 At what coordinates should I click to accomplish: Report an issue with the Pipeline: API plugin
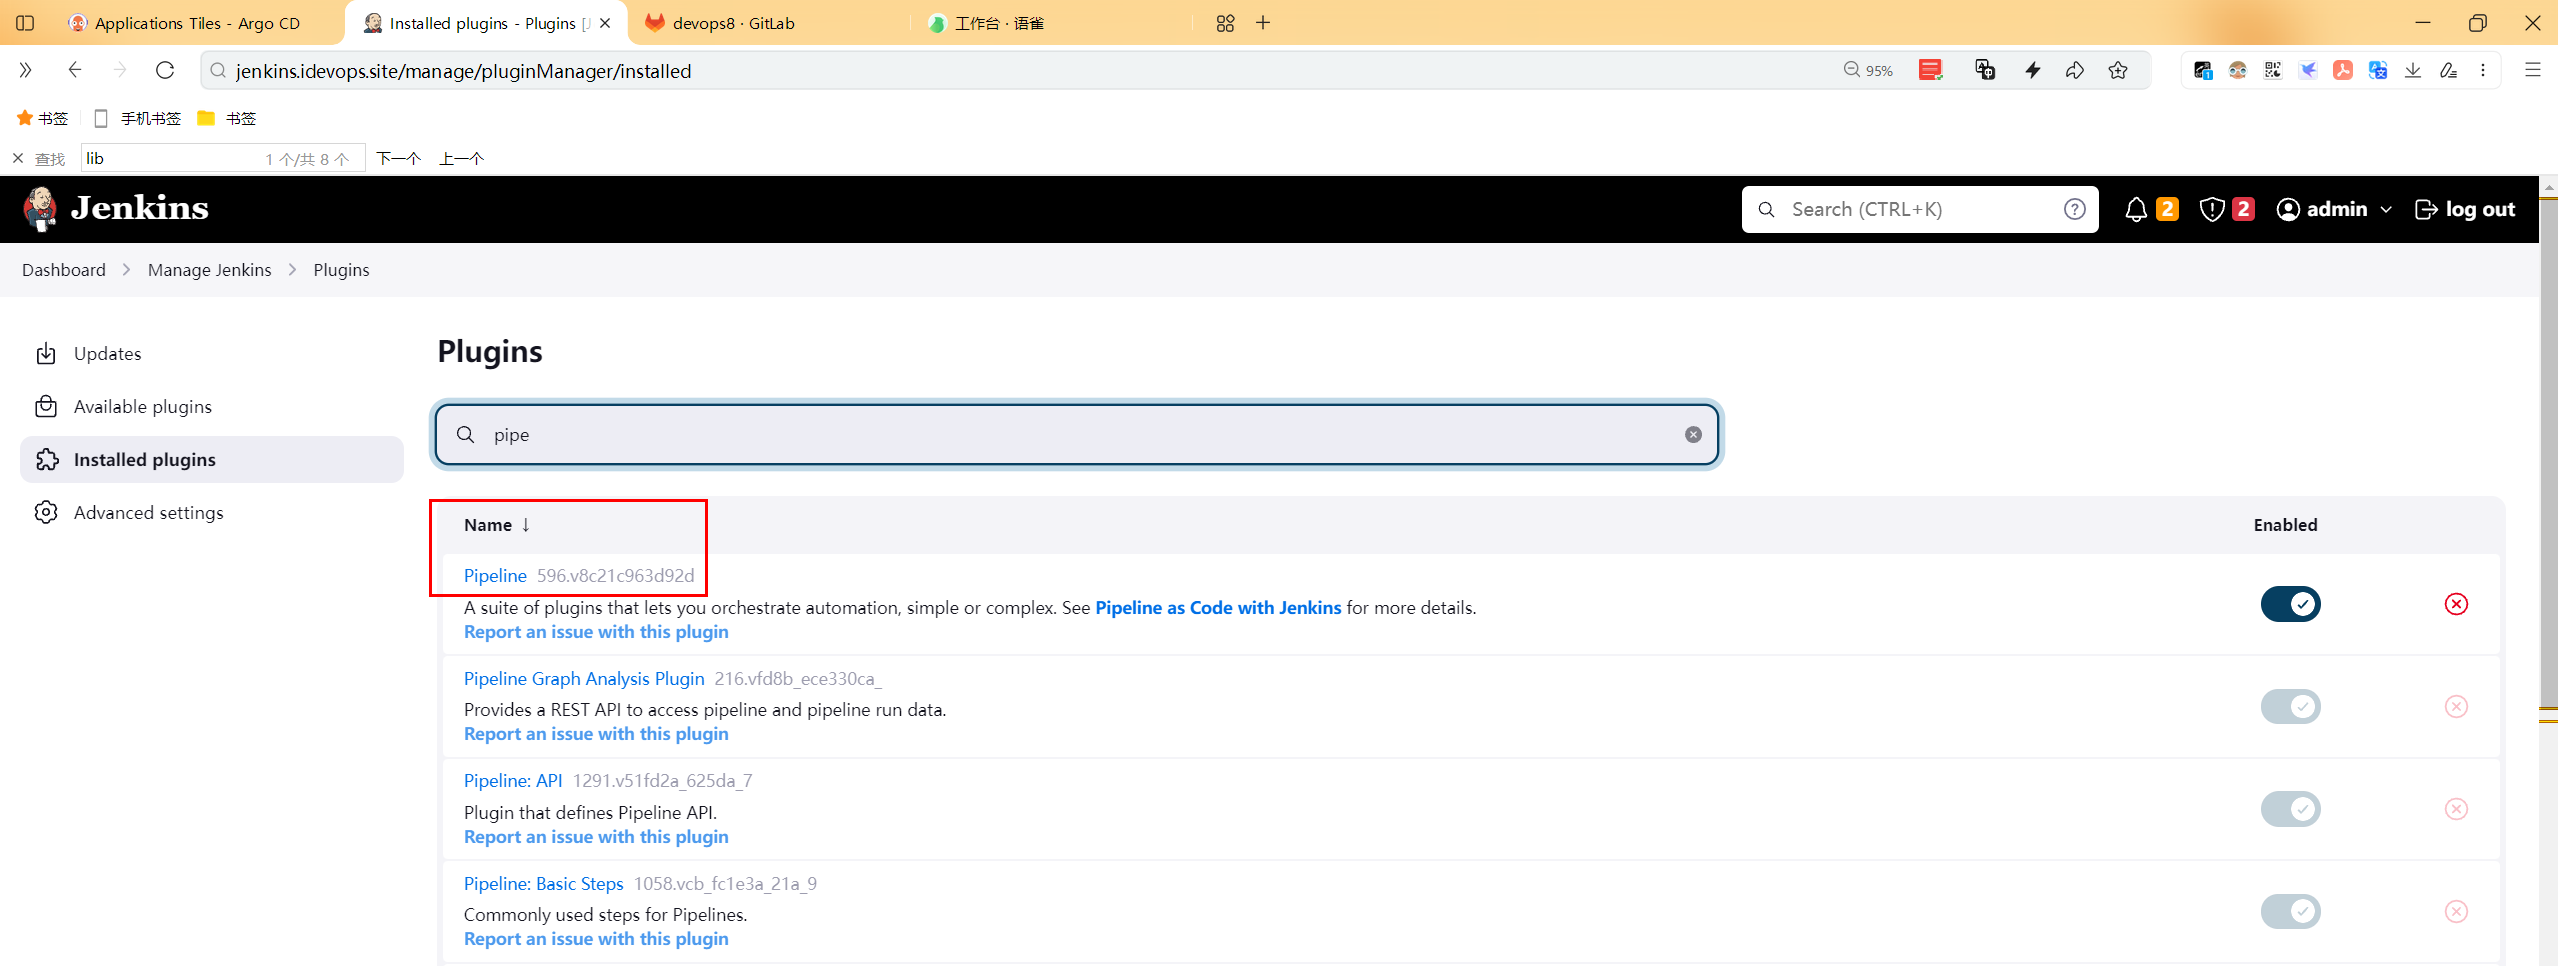coord(596,837)
